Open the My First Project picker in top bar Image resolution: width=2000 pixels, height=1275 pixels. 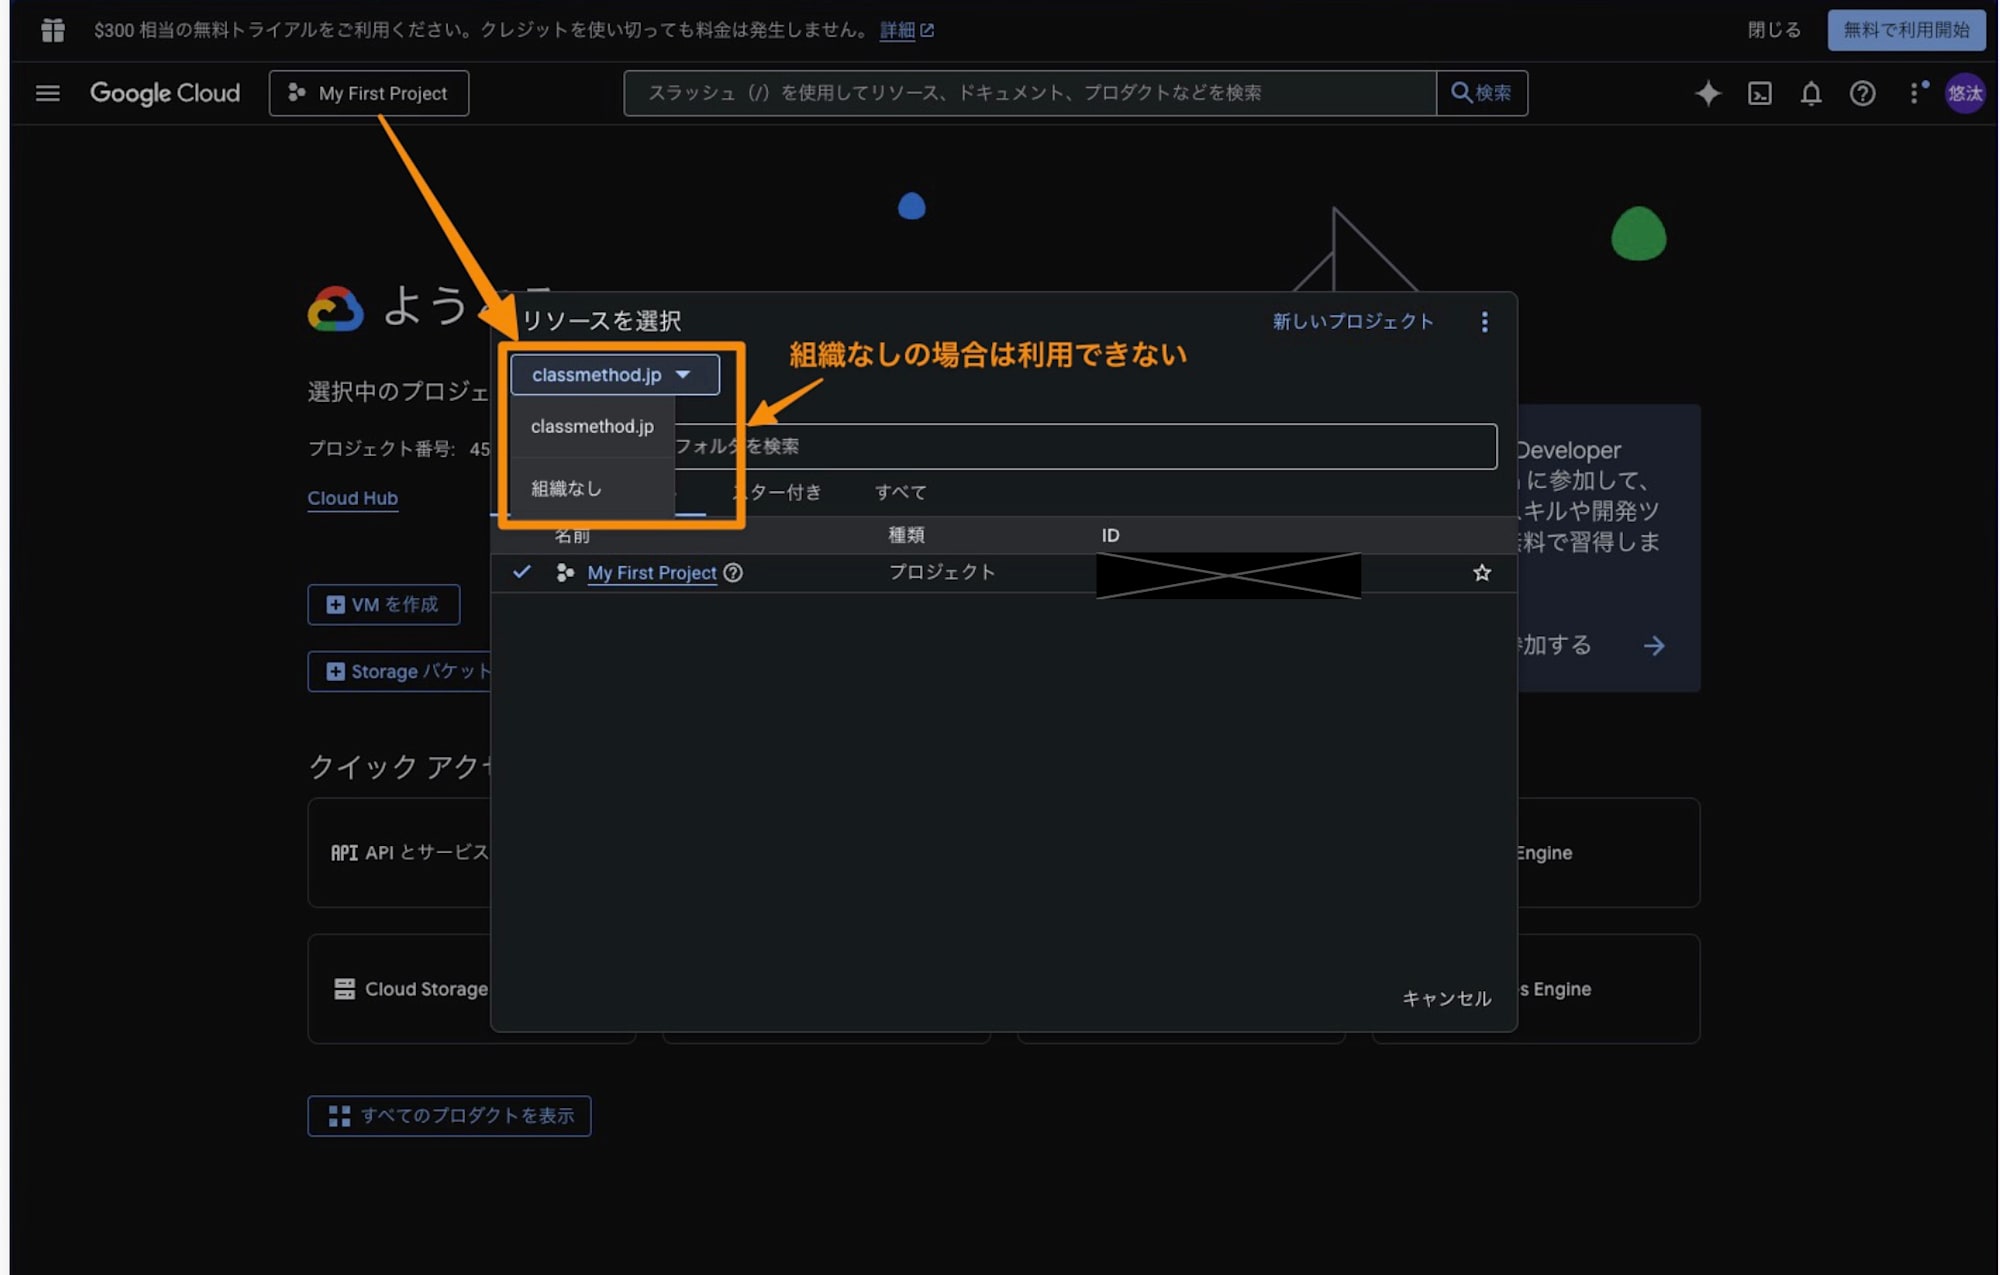click(369, 93)
